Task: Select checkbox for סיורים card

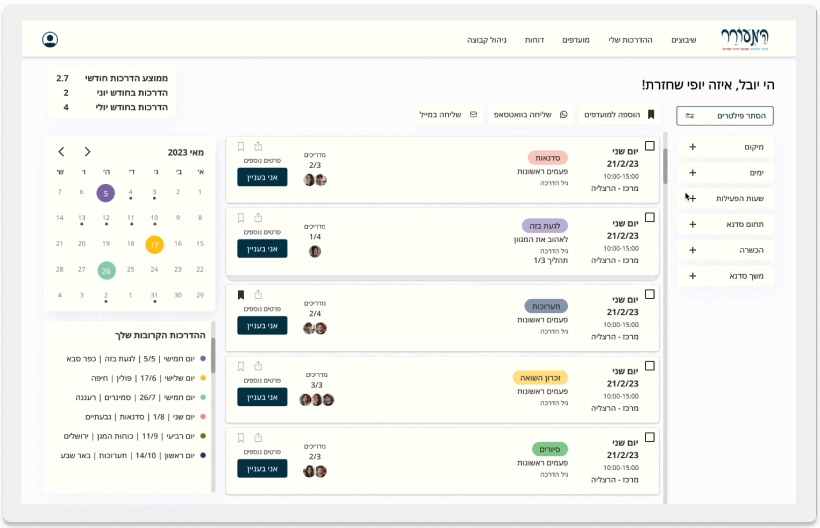Action: (650, 437)
